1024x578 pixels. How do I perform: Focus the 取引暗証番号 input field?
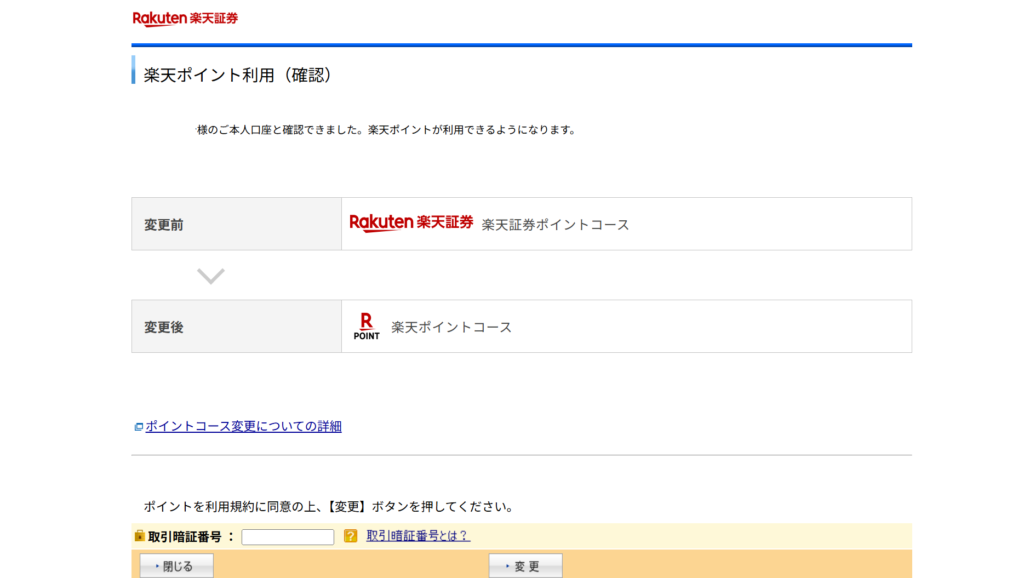tap(288, 537)
